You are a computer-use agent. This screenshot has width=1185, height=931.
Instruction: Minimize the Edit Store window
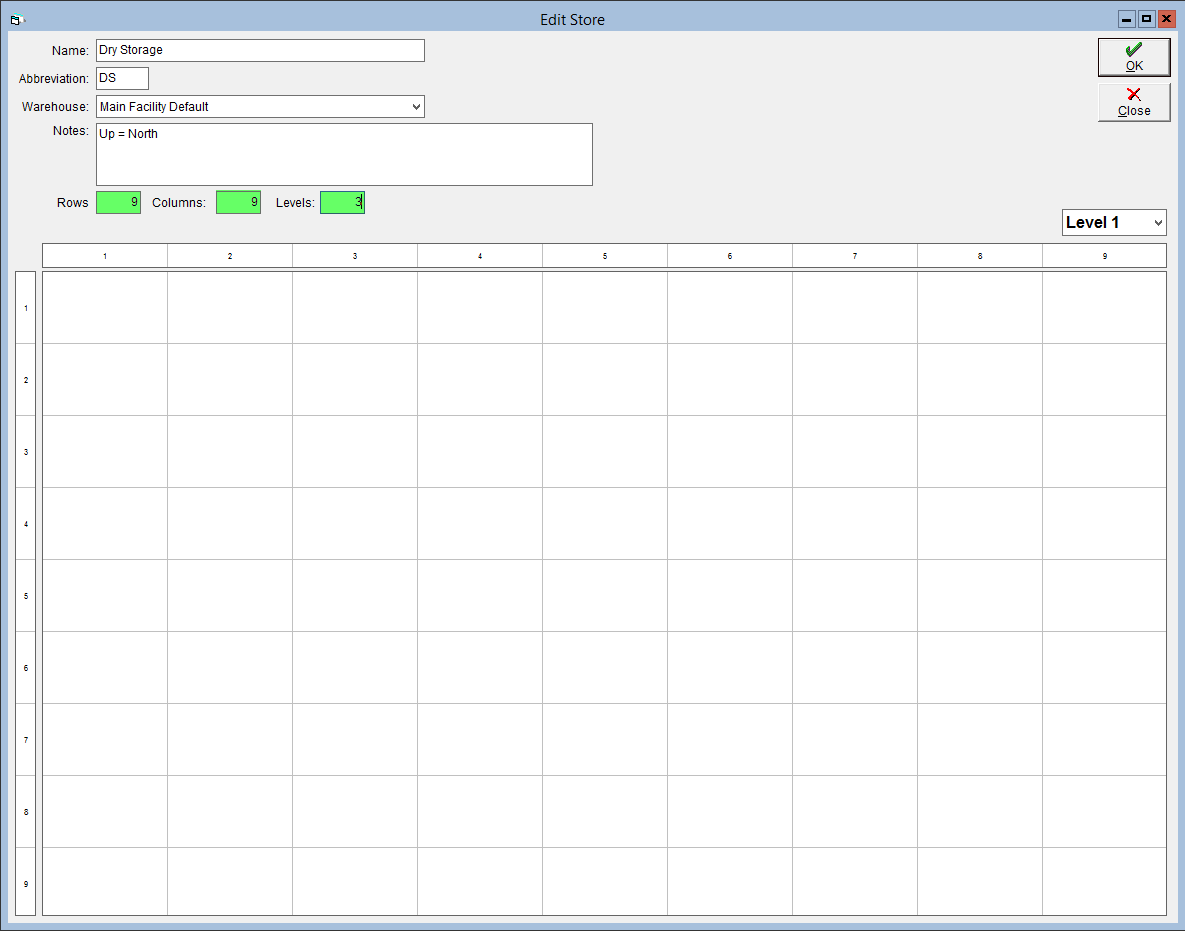1127,19
